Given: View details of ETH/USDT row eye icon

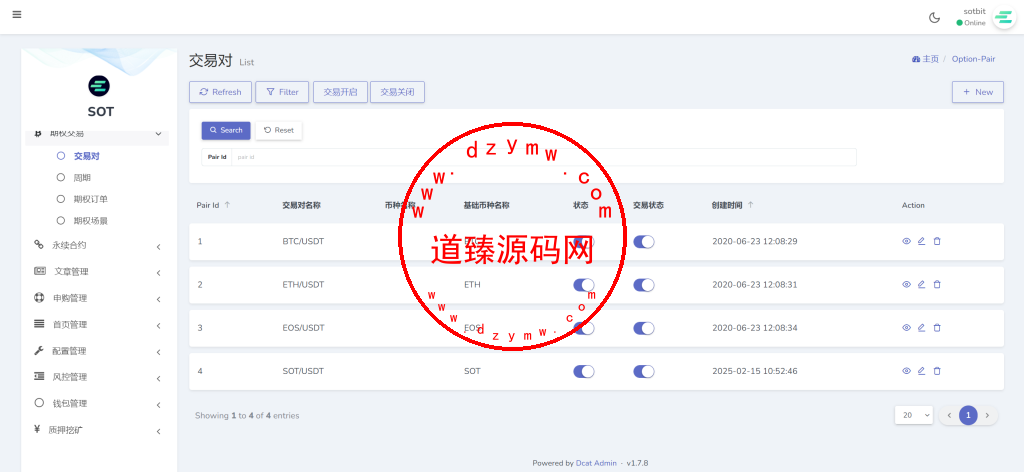Looking at the screenshot, I should tap(906, 284).
